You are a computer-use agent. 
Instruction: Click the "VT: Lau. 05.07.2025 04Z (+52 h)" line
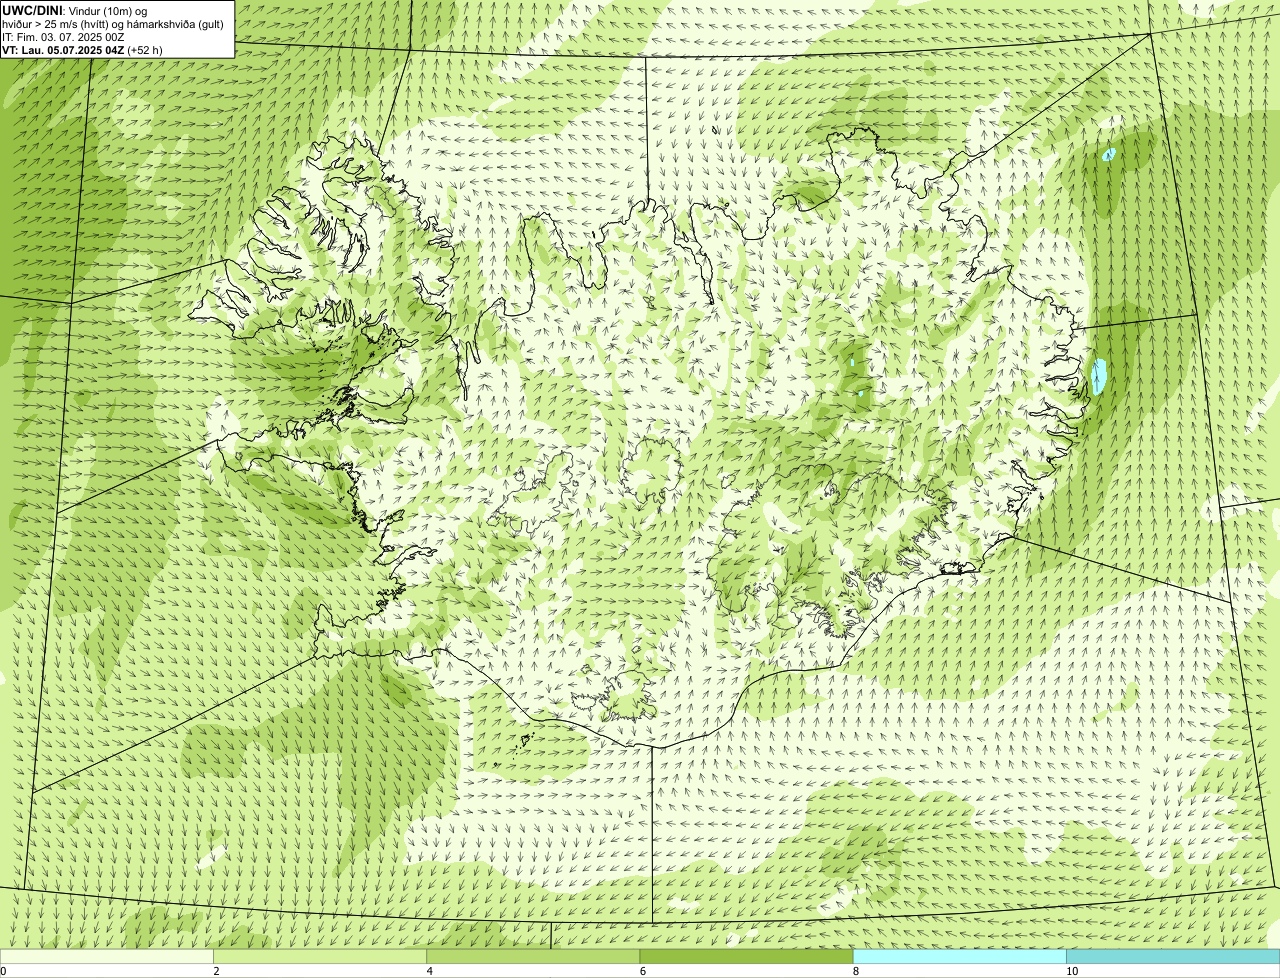(x=82, y=49)
